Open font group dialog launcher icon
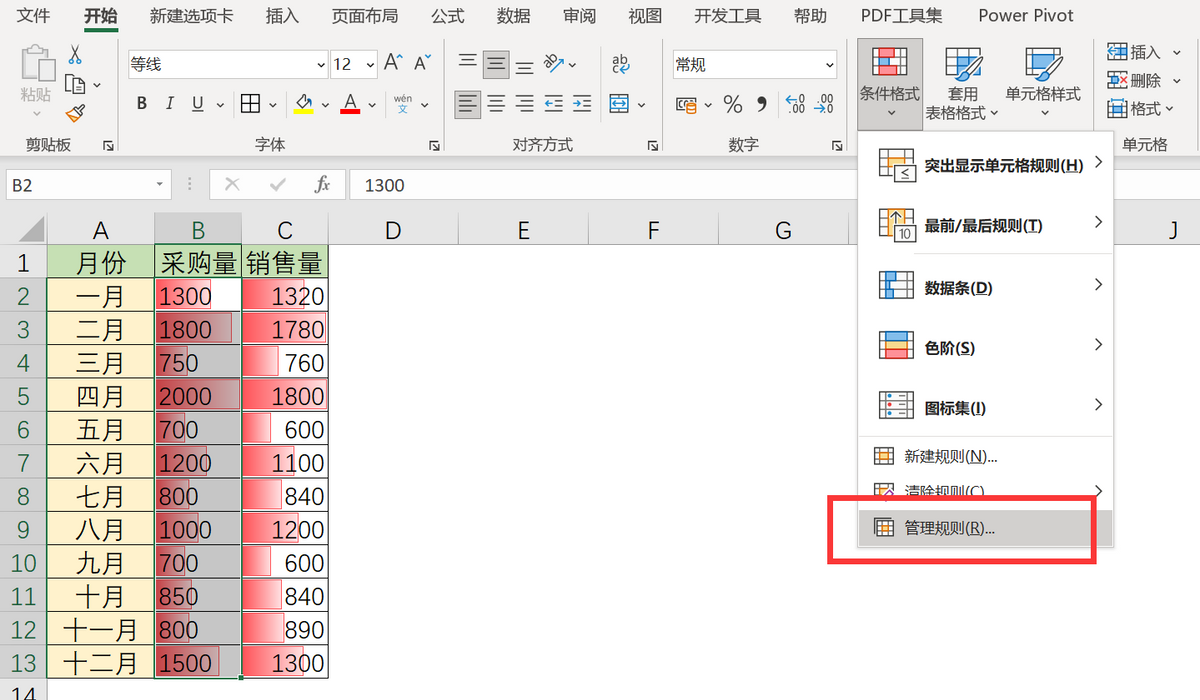The height and width of the screenshot is (700, 1200). 434,146
